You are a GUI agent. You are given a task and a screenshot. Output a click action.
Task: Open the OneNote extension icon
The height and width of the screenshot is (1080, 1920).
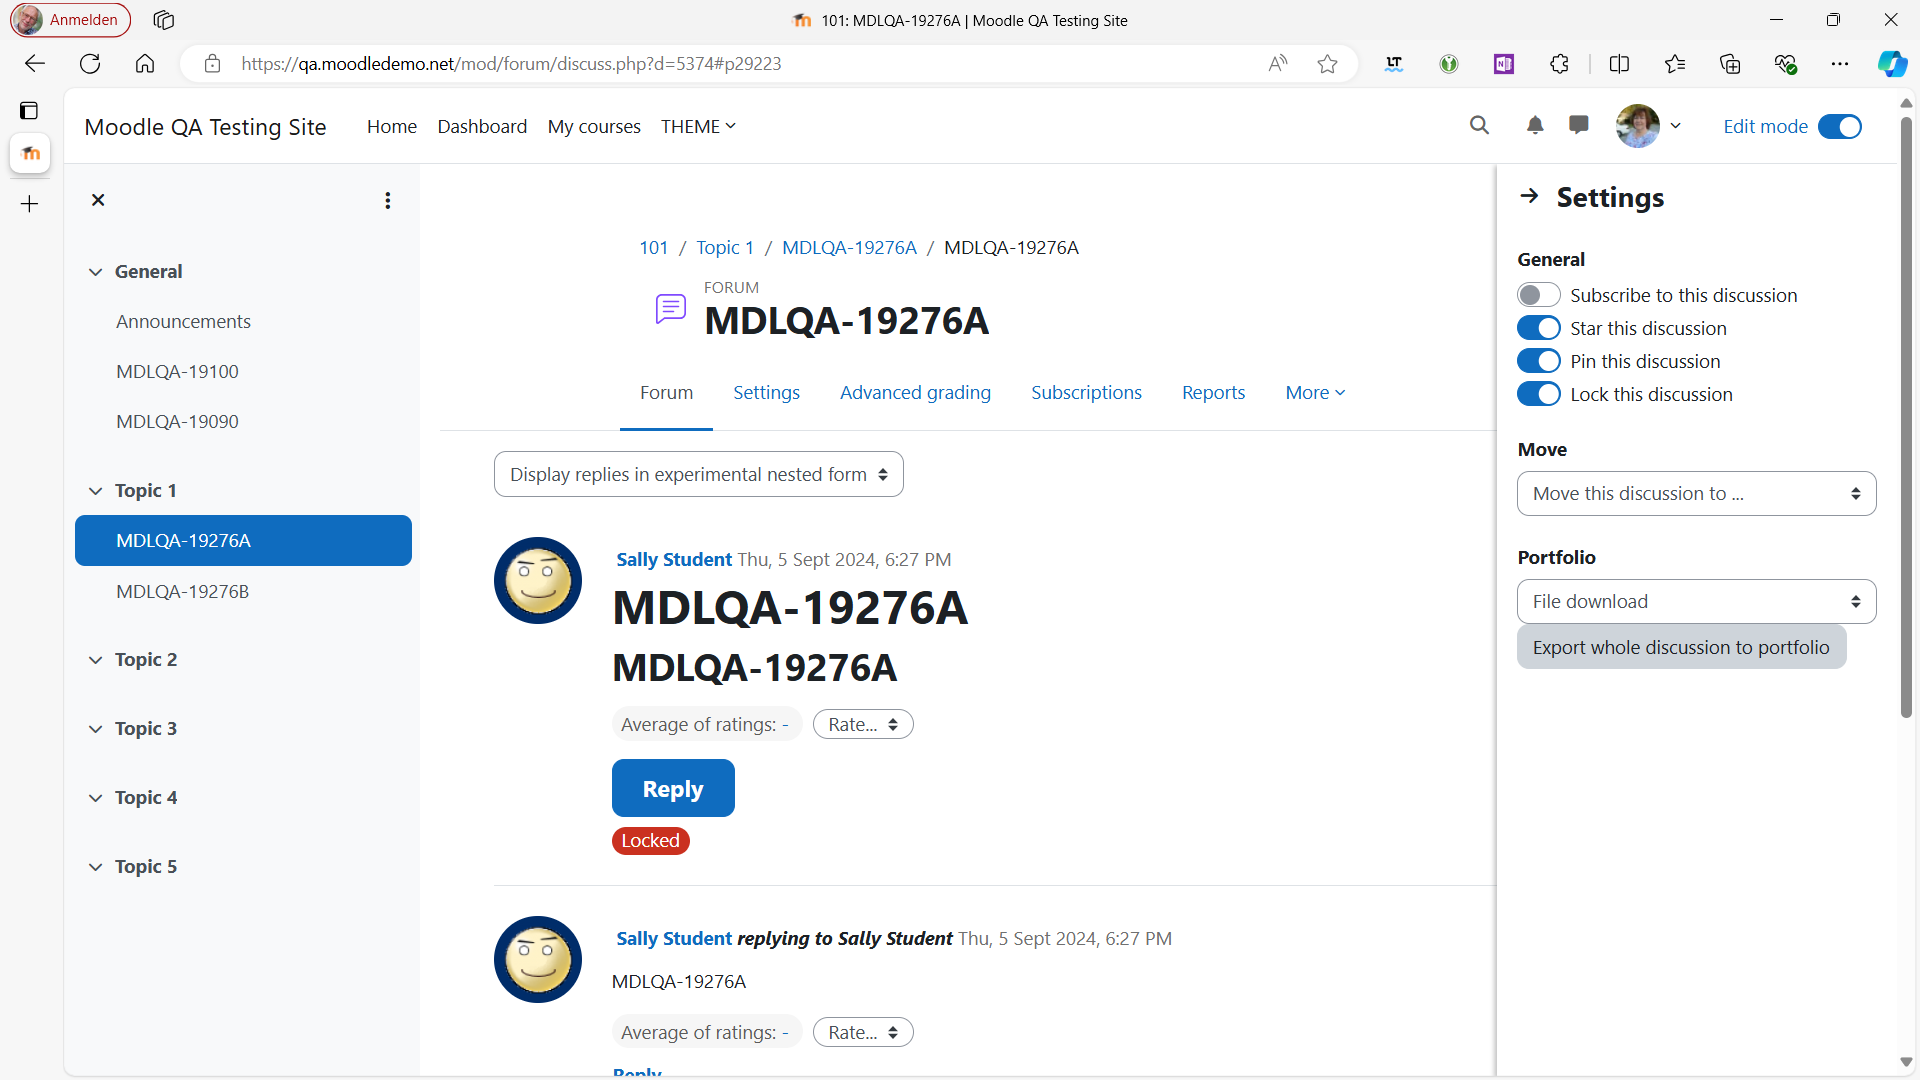coord(1504,64)
